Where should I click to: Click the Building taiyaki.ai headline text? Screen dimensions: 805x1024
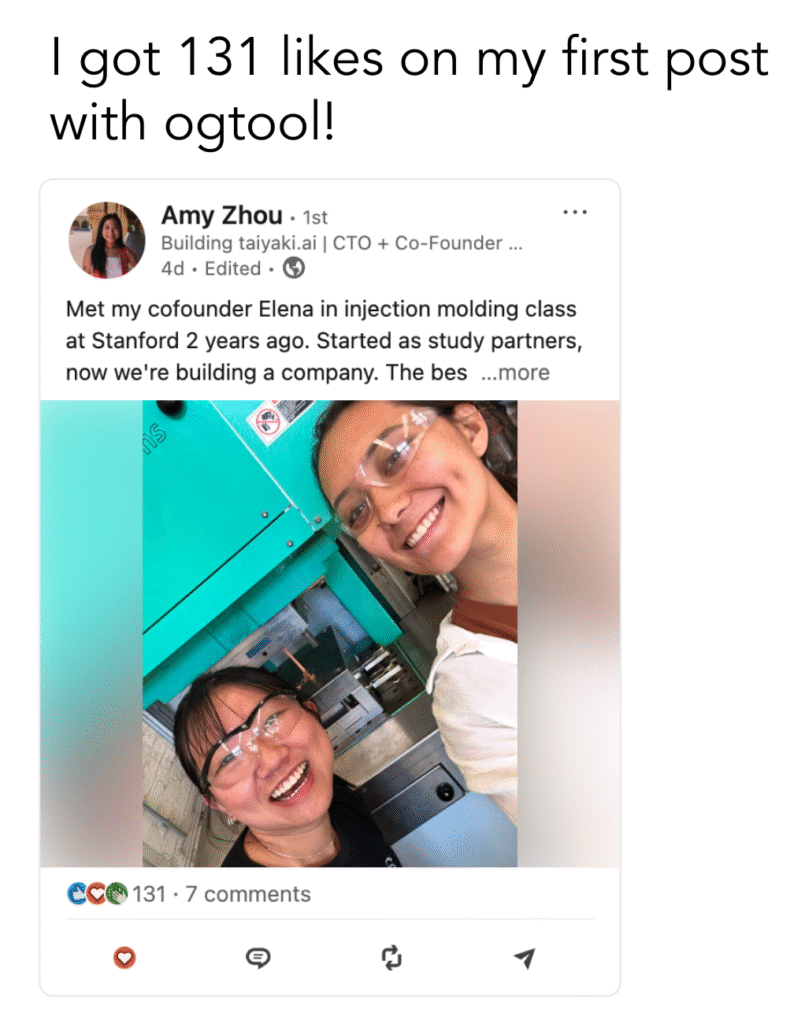(x=341, y=243)
